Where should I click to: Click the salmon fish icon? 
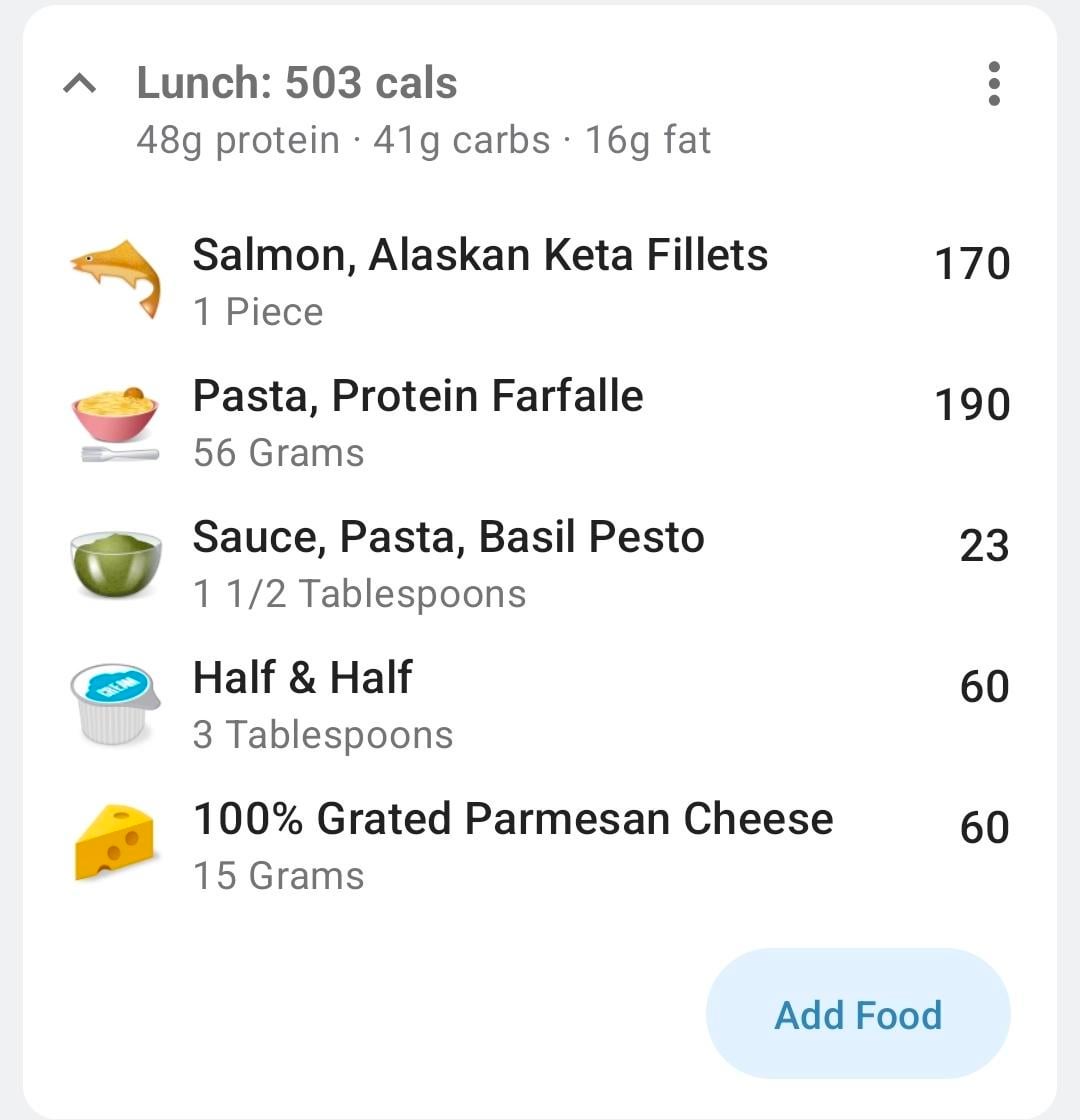[116, 277]
